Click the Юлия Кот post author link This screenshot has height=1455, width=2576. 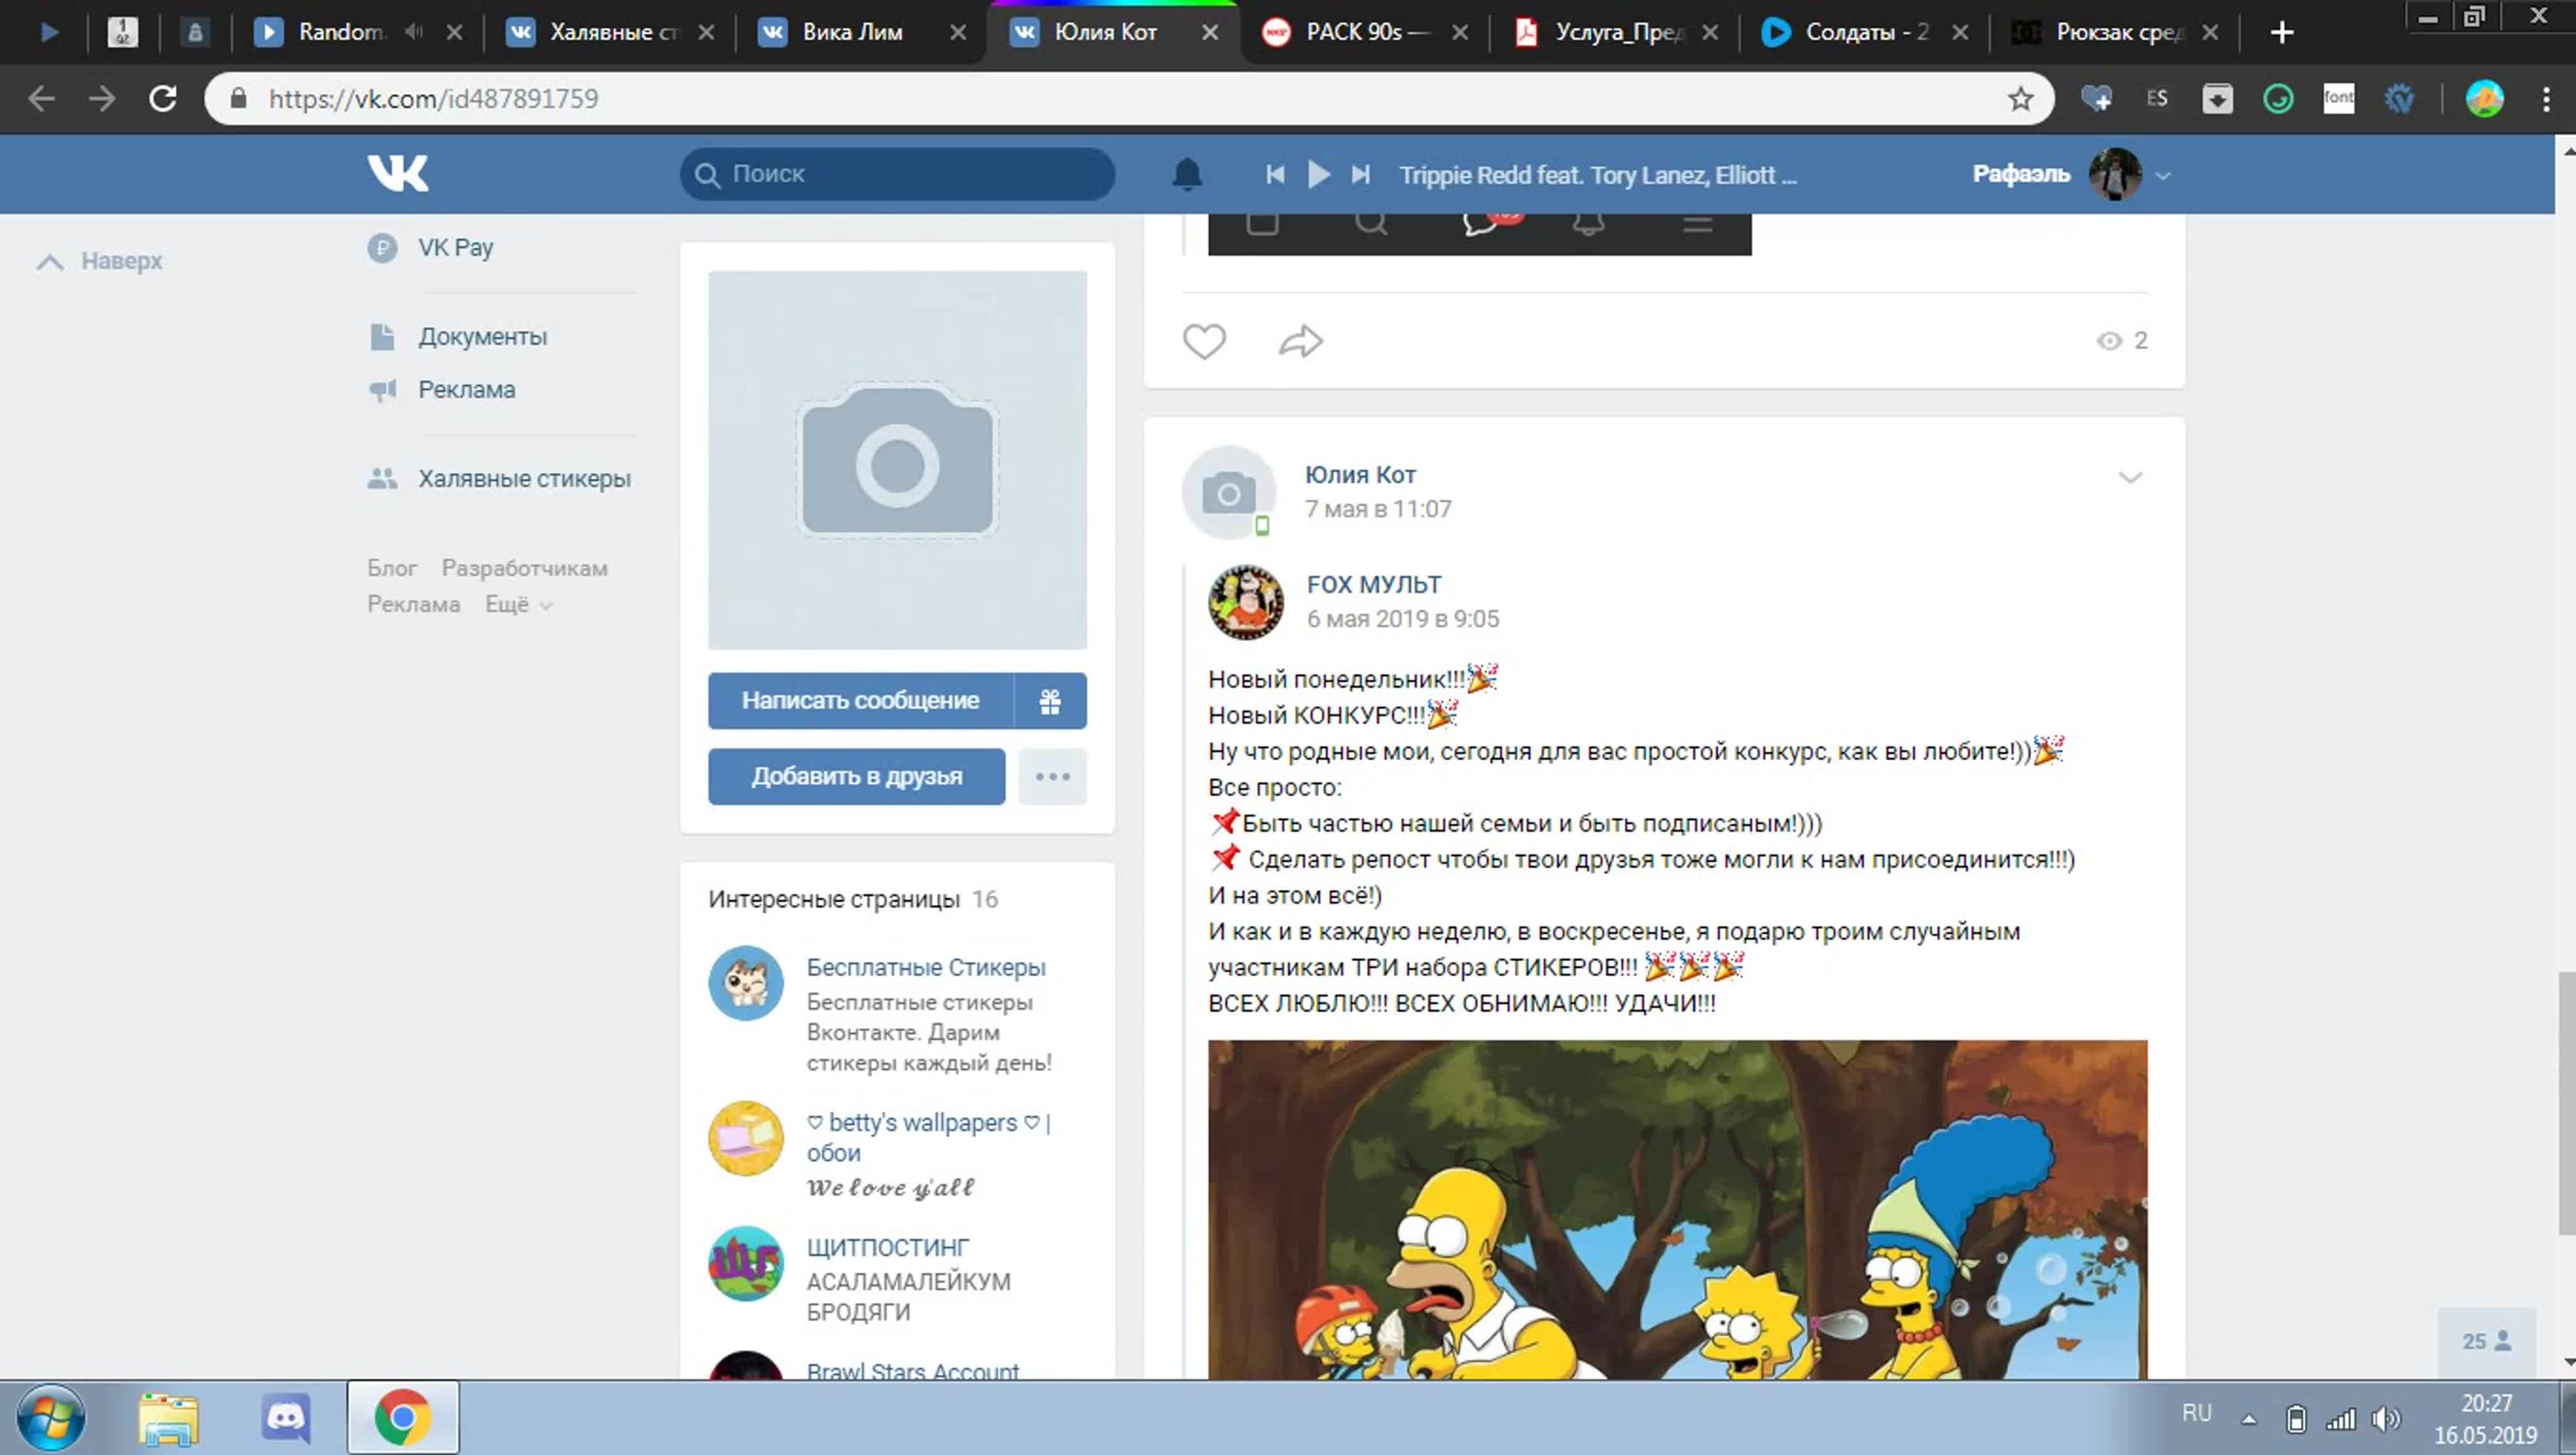click(x=1360, y=475)
